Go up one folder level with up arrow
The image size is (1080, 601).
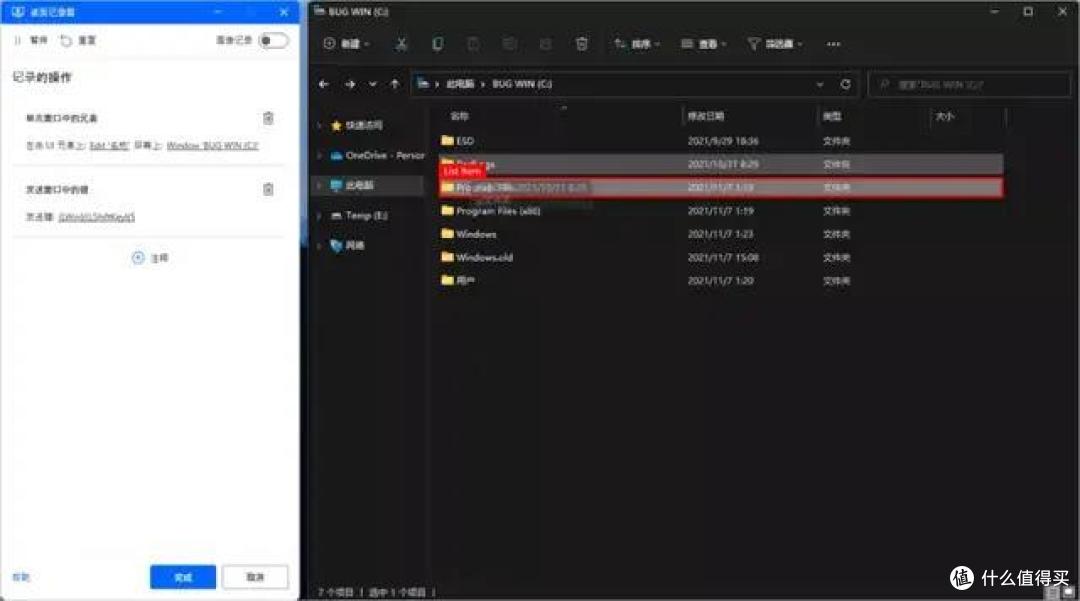pos(395,84)
